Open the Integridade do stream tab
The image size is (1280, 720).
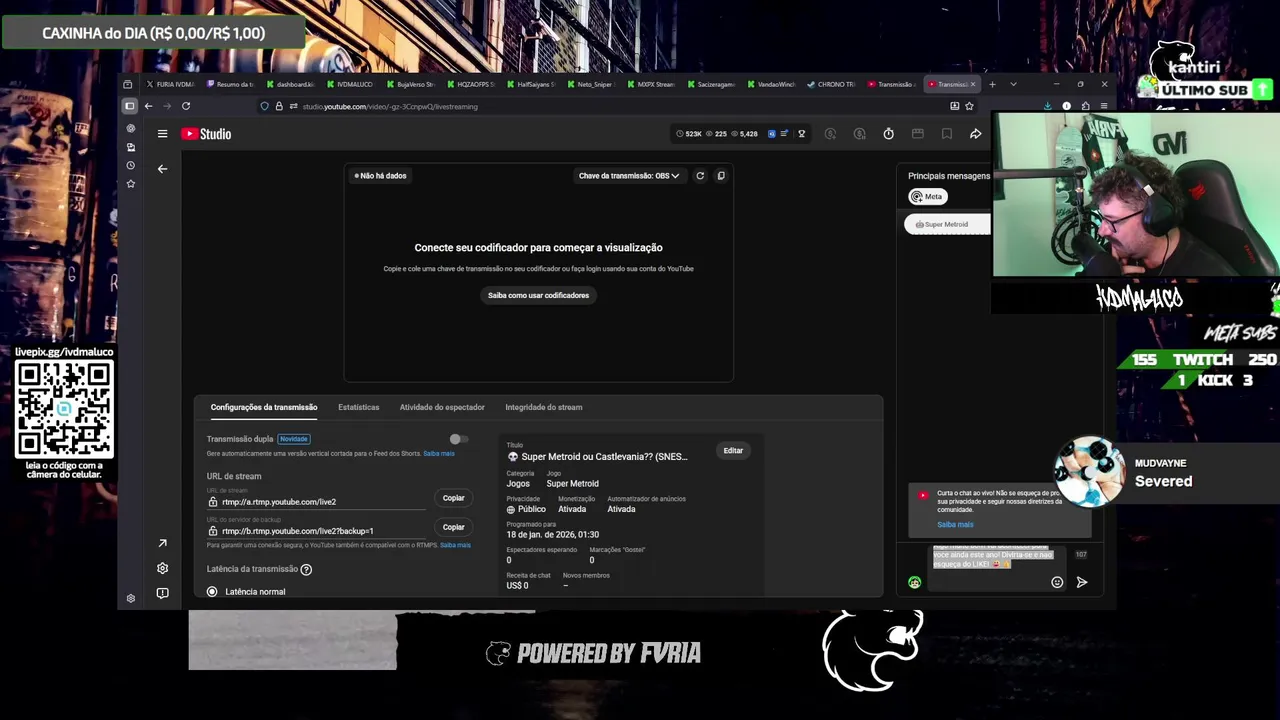[544, 407]
